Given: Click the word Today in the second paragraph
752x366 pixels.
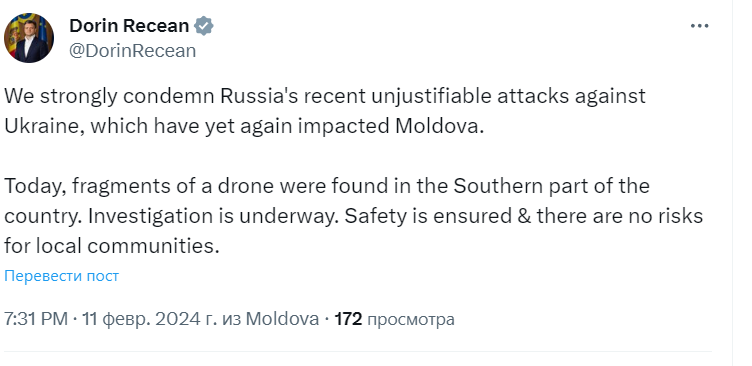Looking at the screenshot, I should (35, 186).
